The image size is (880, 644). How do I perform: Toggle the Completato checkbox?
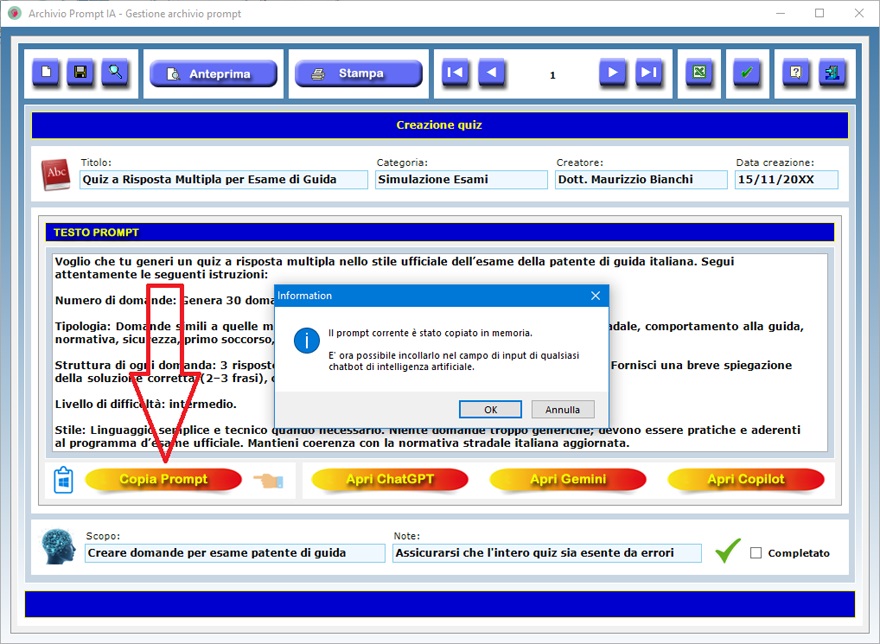pos(756,553)
